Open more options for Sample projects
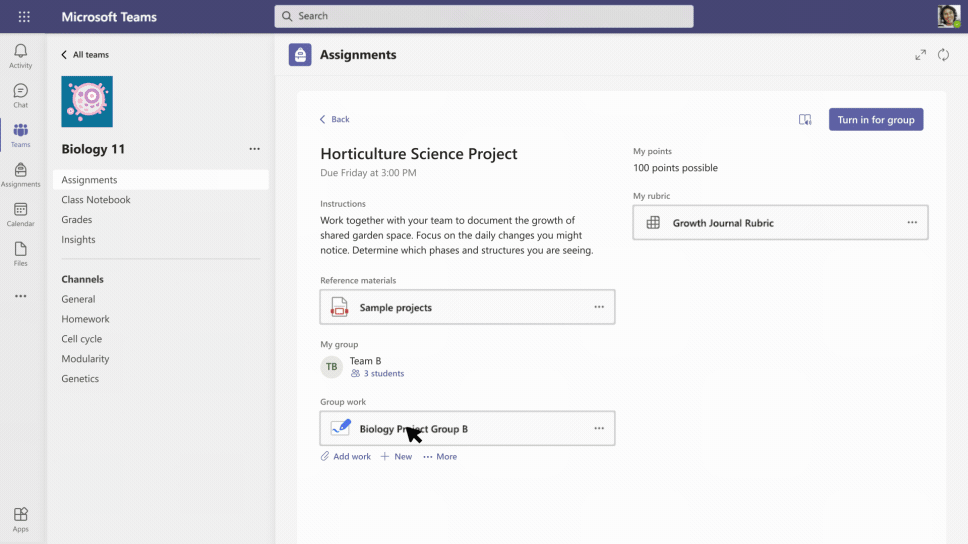 [599, 307]
